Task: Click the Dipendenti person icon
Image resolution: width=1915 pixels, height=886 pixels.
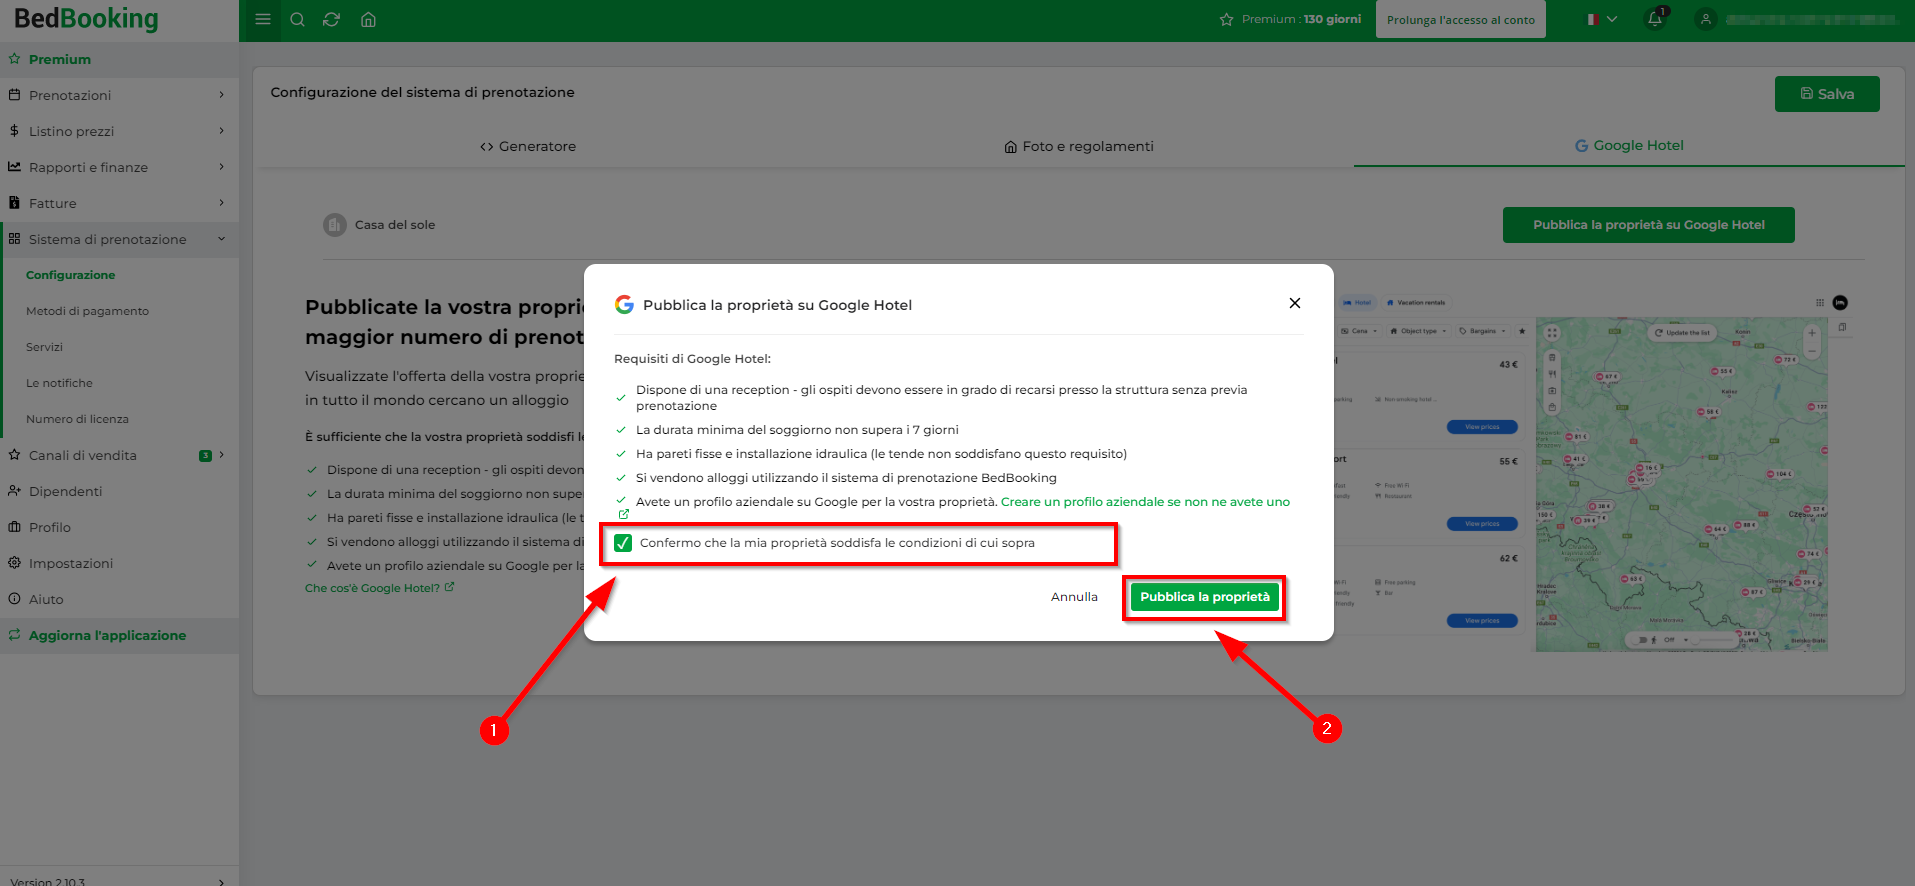Action: 14,491
